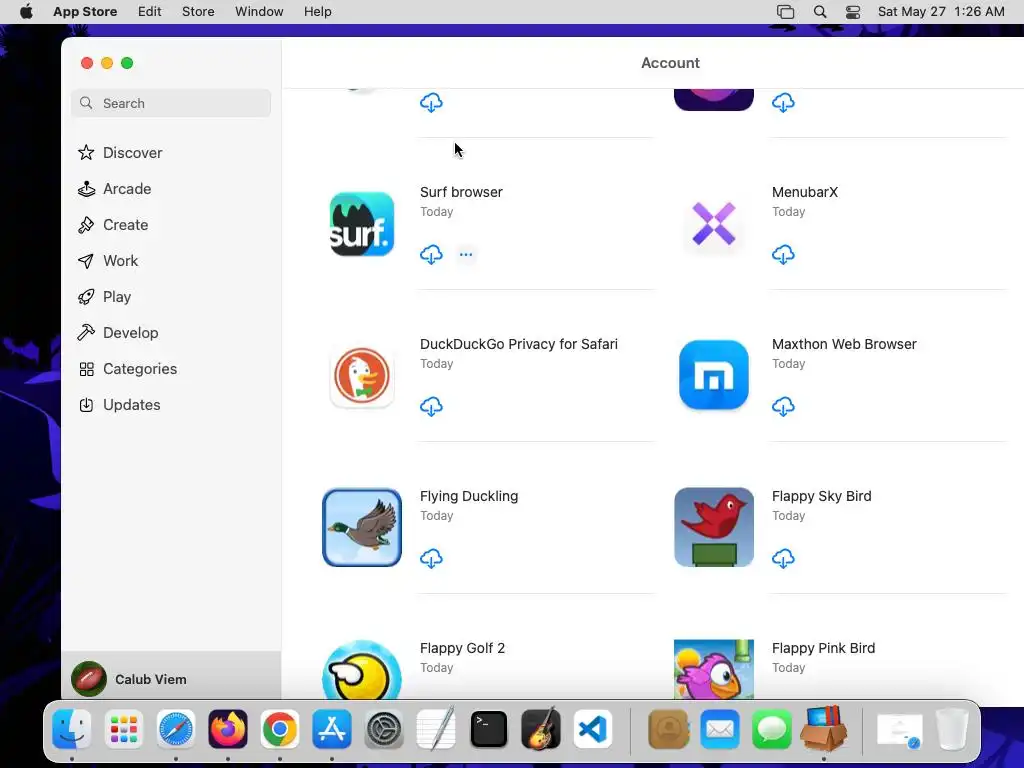Open the Edit menu
Screen dimensions: 1024x768
coord(150,12)
